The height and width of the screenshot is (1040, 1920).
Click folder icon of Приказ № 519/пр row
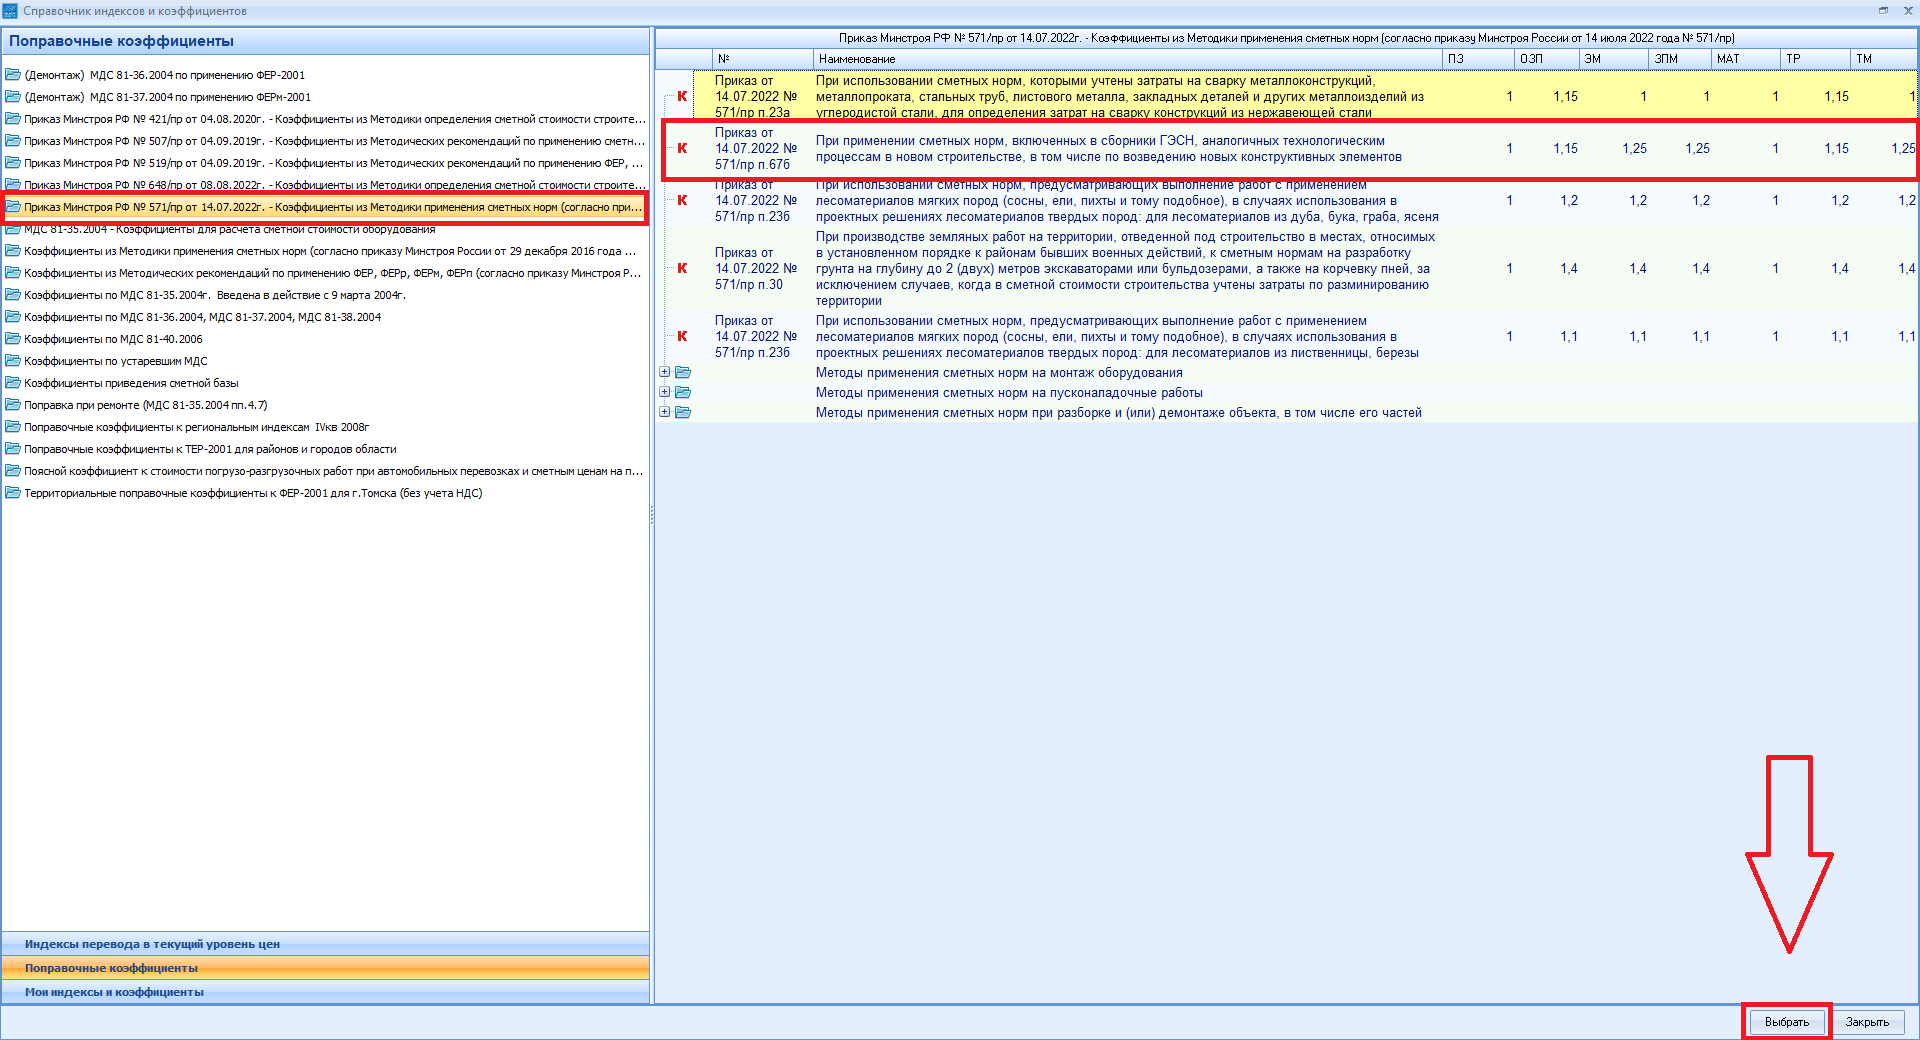coord(13,163)
